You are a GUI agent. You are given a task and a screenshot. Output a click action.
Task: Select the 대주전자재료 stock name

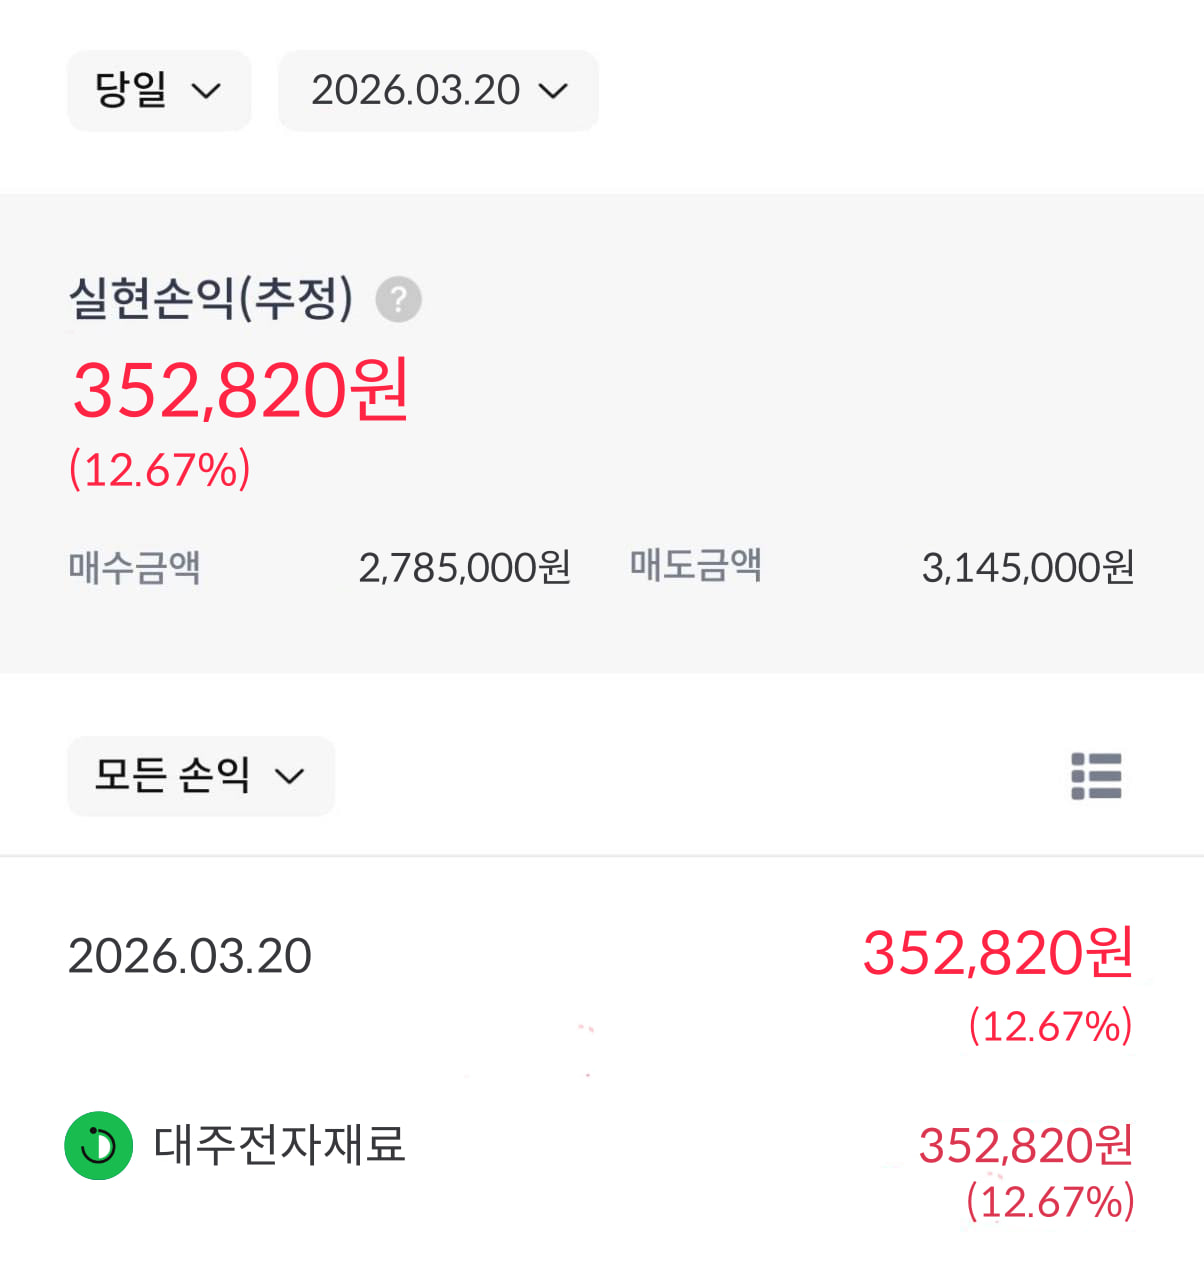pyautogui.click(x=280, y=1145)
